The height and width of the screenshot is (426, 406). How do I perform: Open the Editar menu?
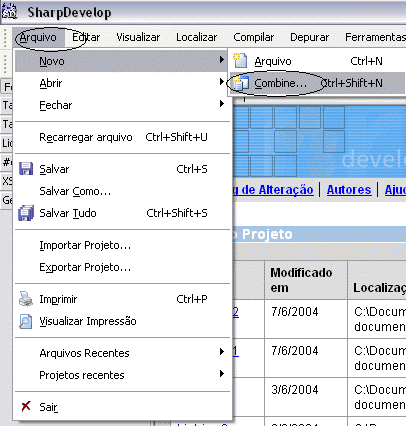point(86,37)
